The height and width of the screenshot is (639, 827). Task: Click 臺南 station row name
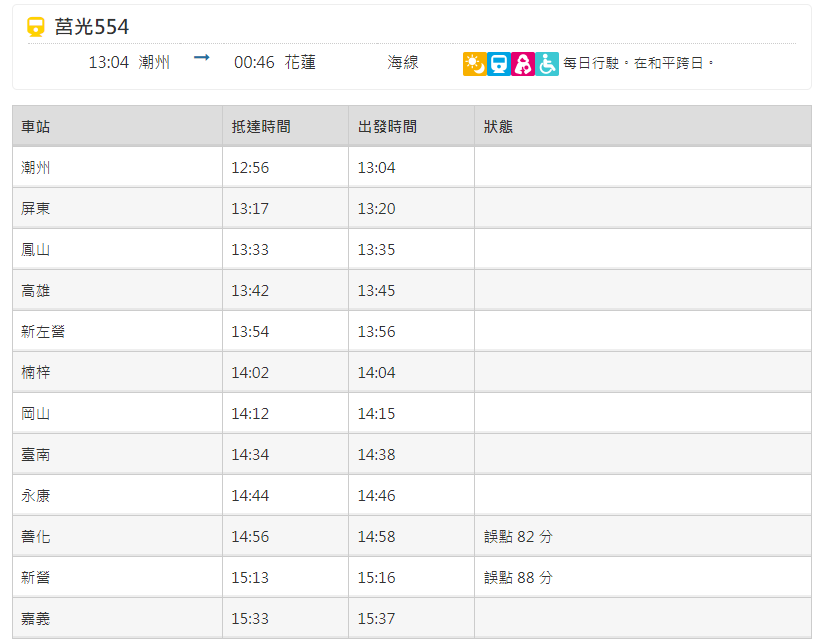(x=35, y=454)
